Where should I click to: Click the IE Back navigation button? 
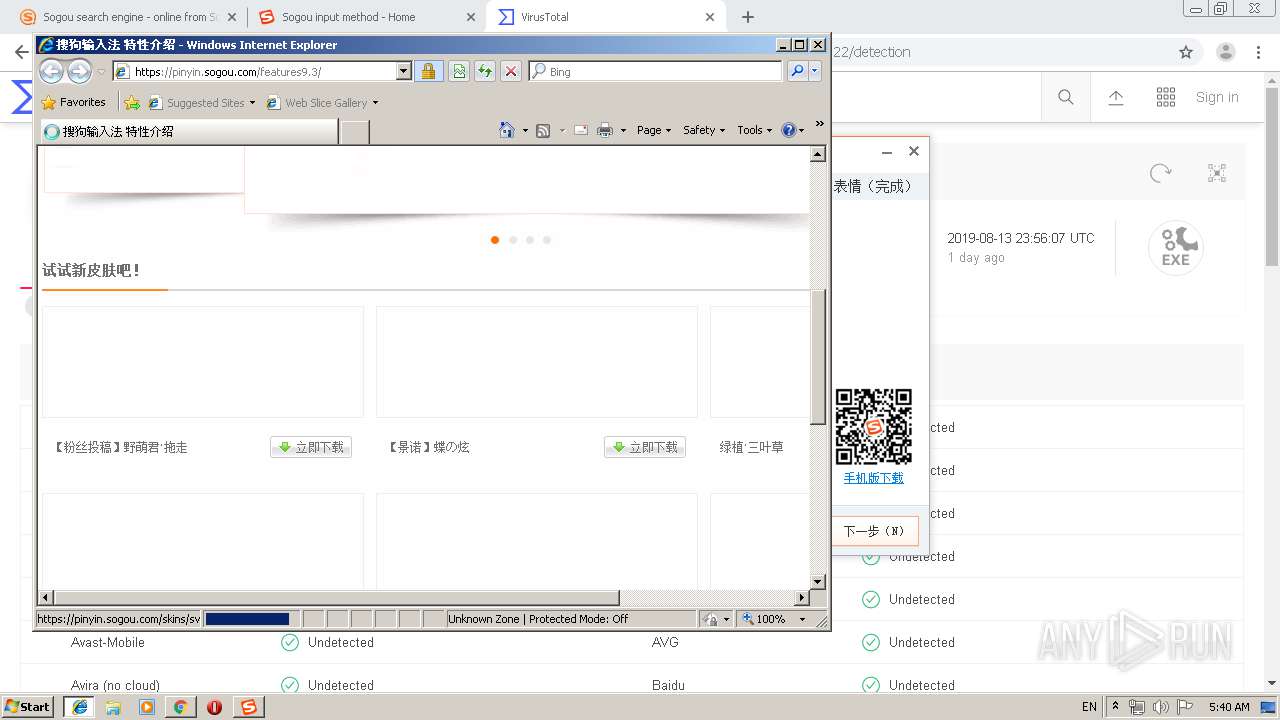tap(52, 71)
